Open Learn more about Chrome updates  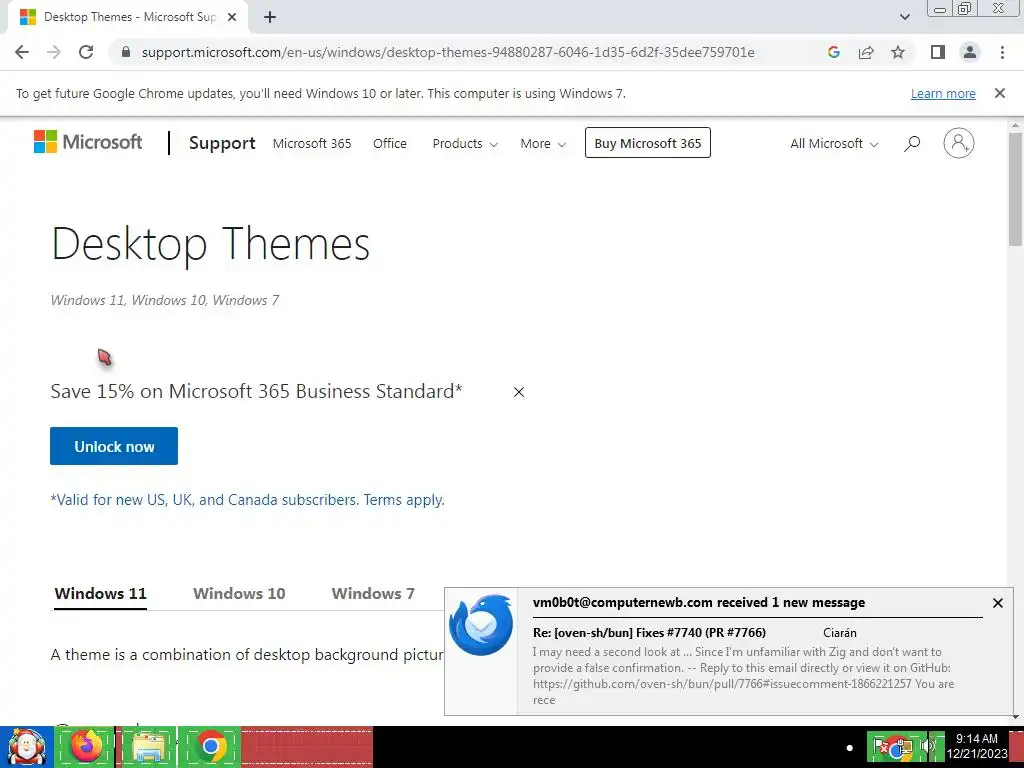(x=943, y=93)
